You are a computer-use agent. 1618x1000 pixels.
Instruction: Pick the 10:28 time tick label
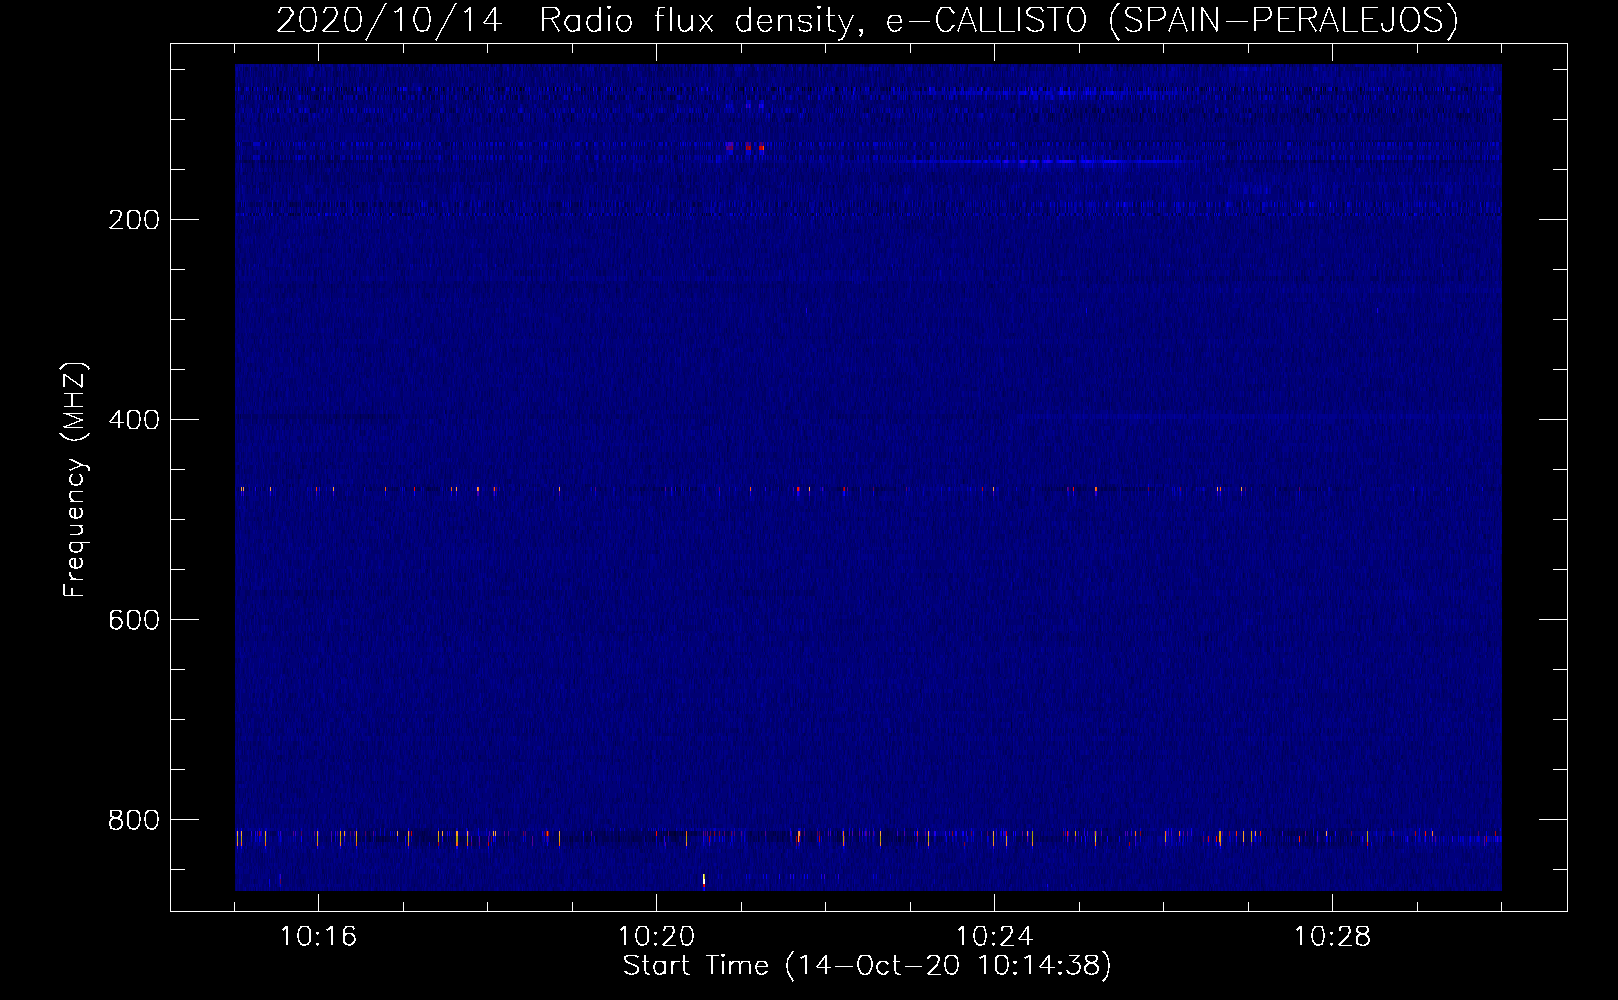1332,937
